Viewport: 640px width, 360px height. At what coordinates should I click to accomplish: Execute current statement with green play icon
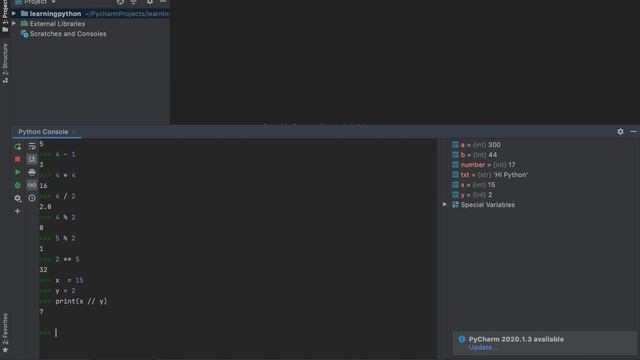click(18, 172)
